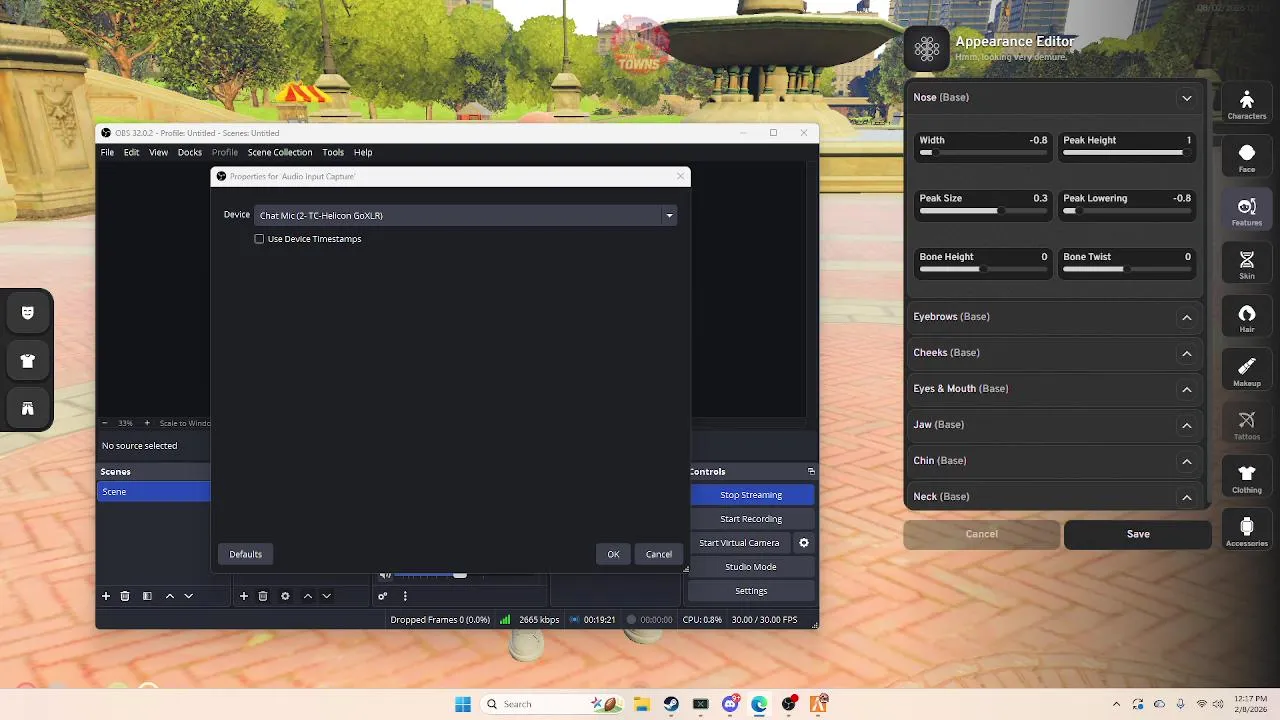
Task: Open the Hair category icon
Action: coord(1246,318)
